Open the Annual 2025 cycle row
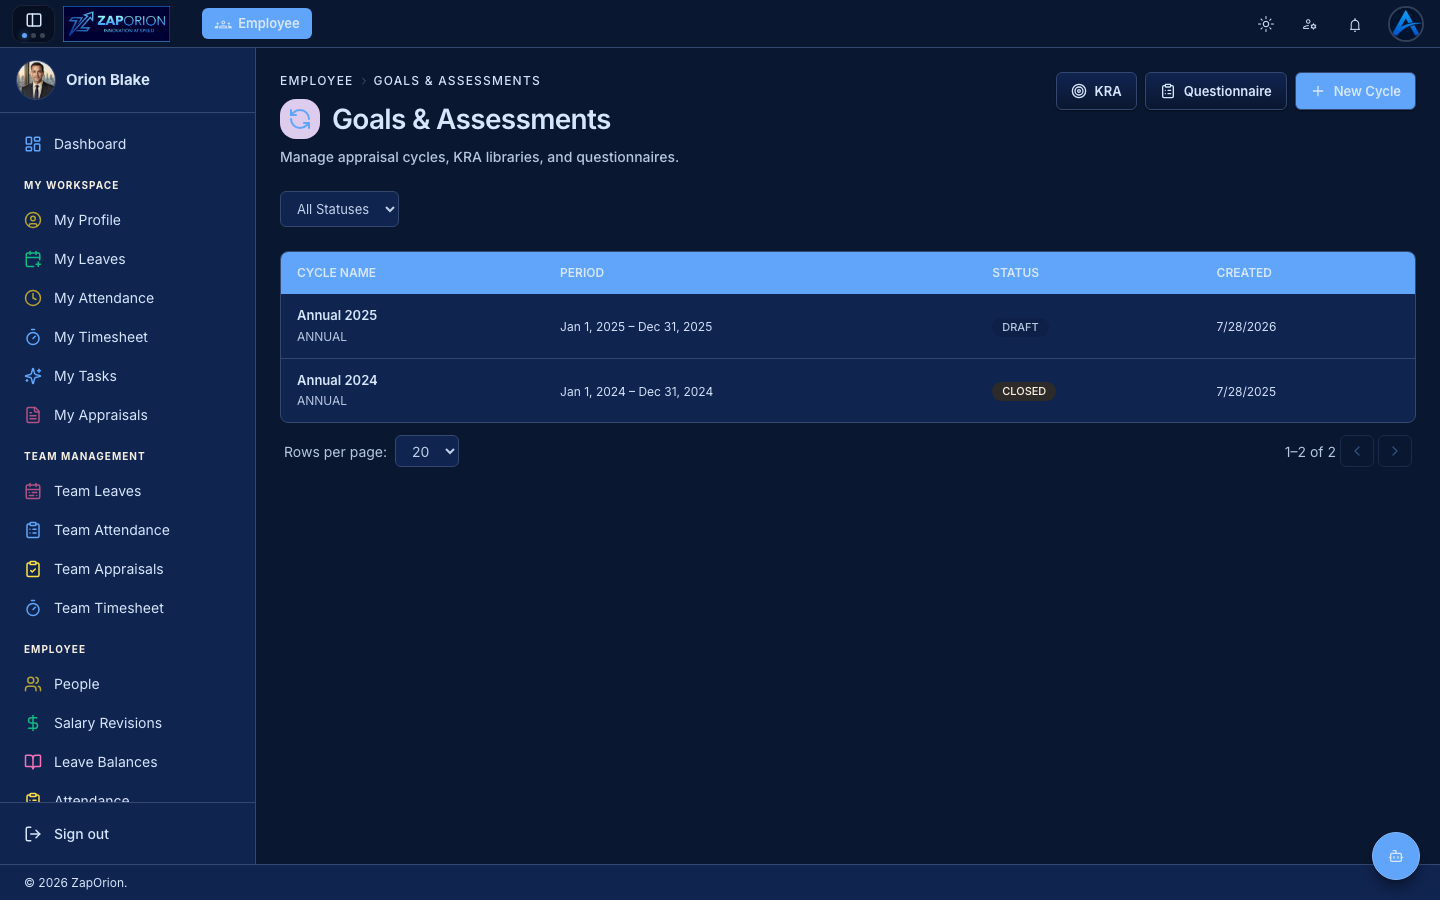This screenshot has height=900, width=1440. (x=848, y=326)
